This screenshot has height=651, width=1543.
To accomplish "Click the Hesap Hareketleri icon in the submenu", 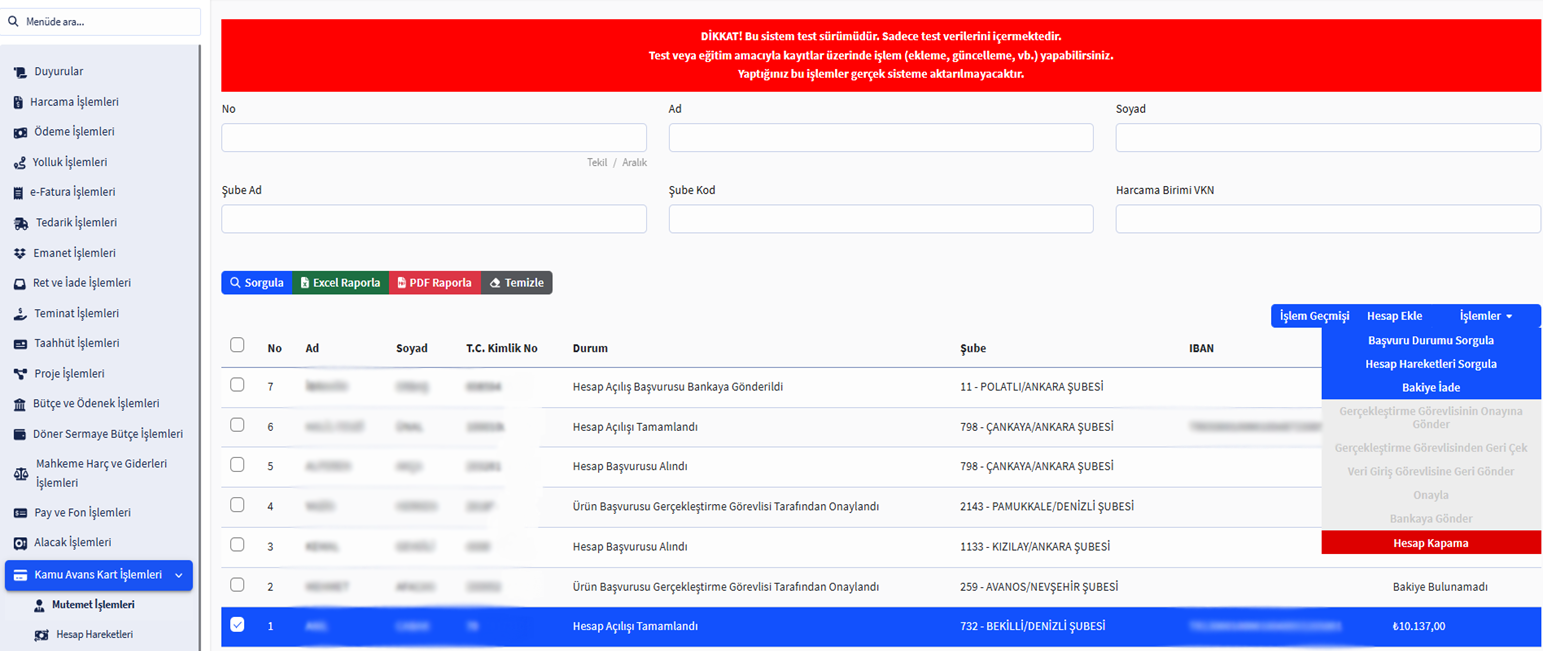I will (x=41, y=635).
